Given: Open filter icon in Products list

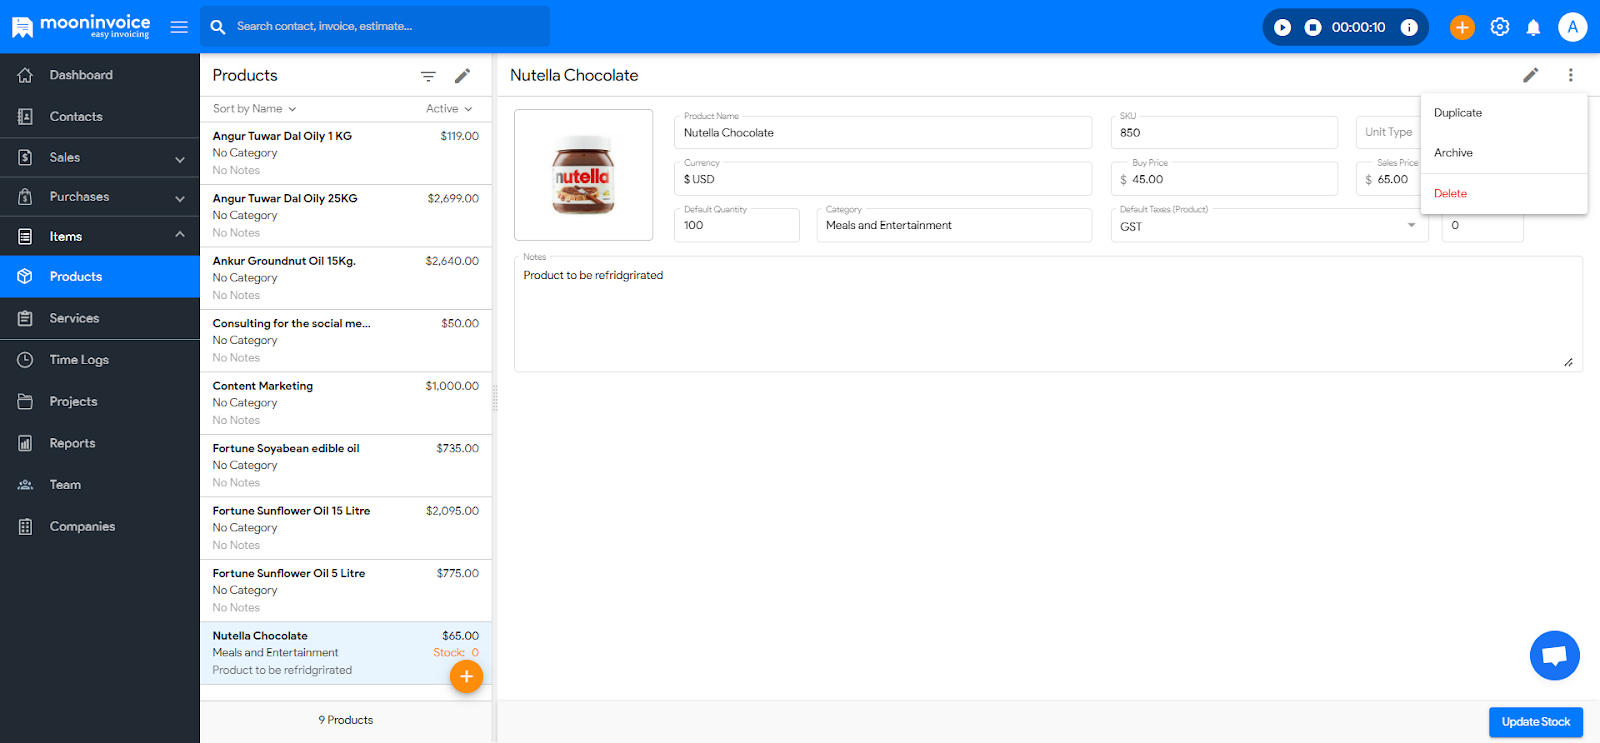Looking at the screenshot, I should coord(428,76).
